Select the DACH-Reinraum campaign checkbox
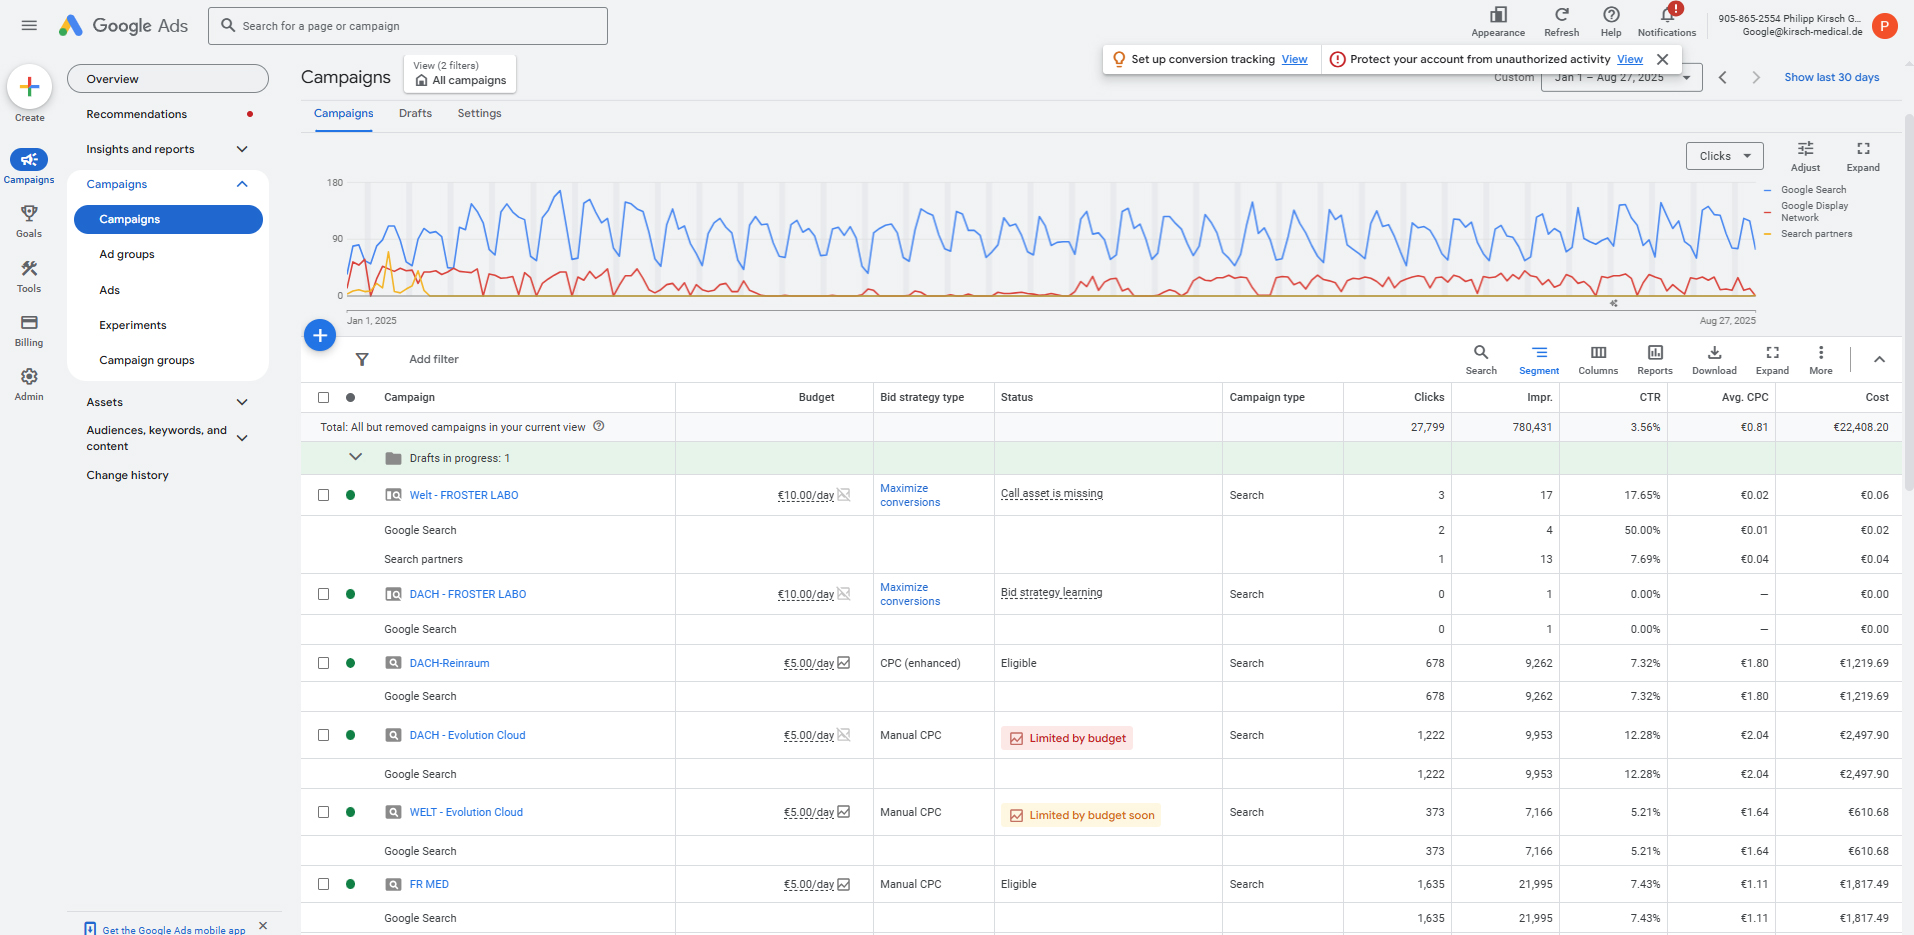 pos(323,663)
